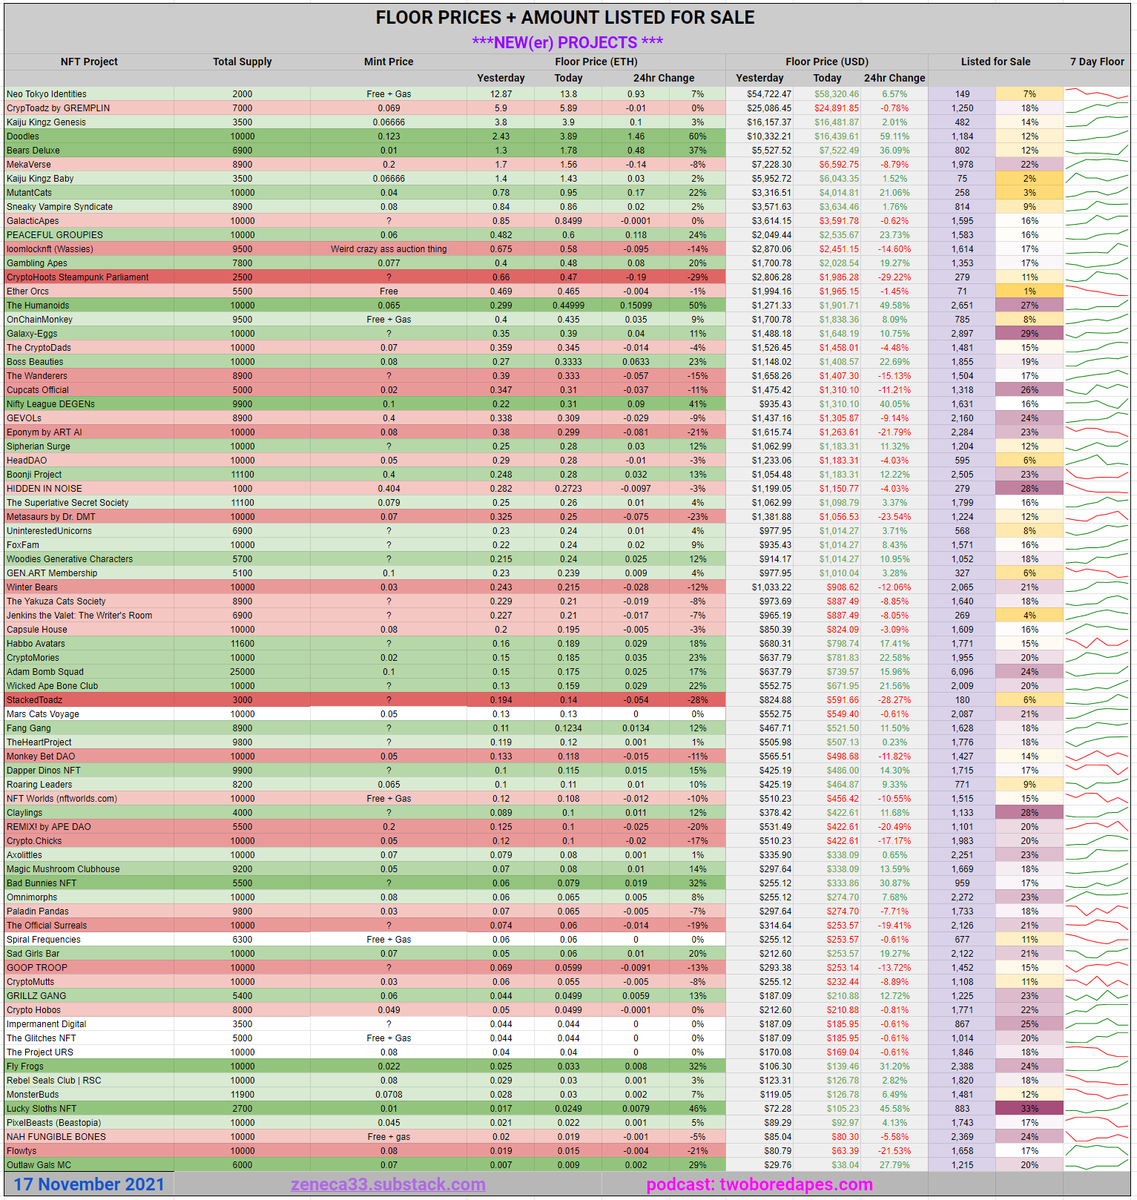Image resolution: width=1137 pixels, height=1200 pixels.
Task: Select the Floor Price (ETH) header
Action: (596, 62)
